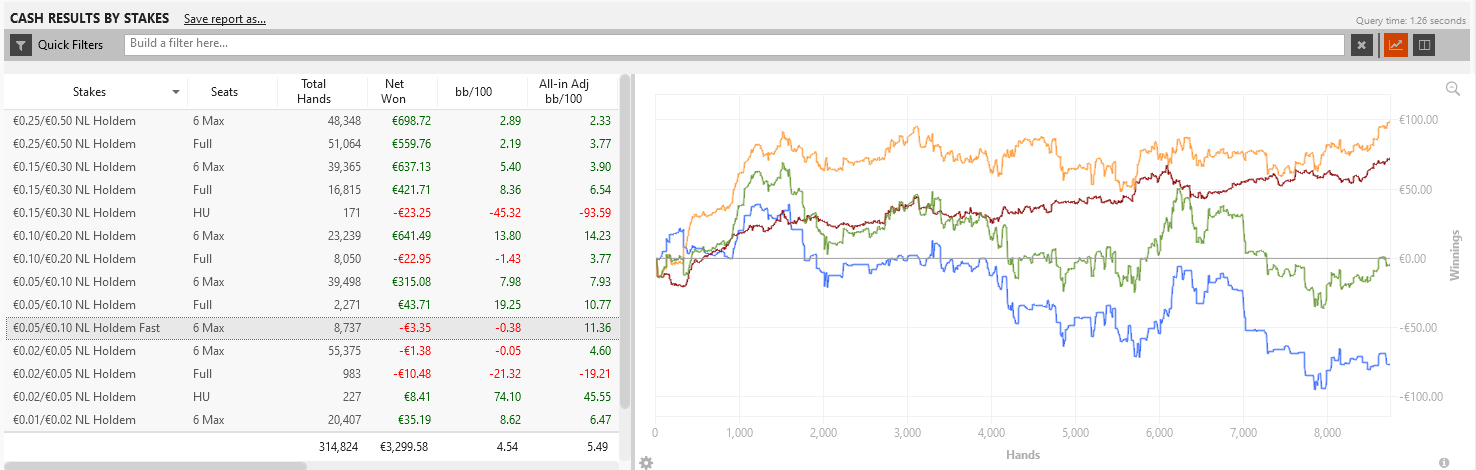Select the €0.15/€0.30 NL Holdem HU row

point(311,213)
